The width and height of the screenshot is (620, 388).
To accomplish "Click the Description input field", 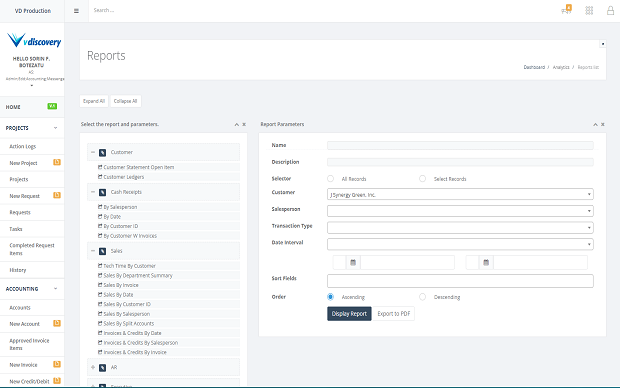I will point(460,162).
